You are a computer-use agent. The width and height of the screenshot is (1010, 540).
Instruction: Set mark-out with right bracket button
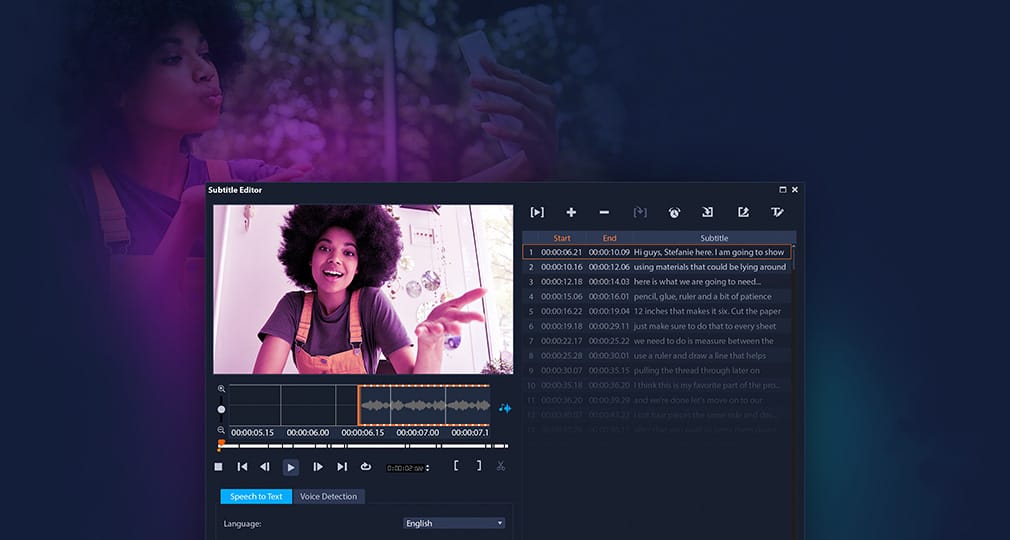479,466
